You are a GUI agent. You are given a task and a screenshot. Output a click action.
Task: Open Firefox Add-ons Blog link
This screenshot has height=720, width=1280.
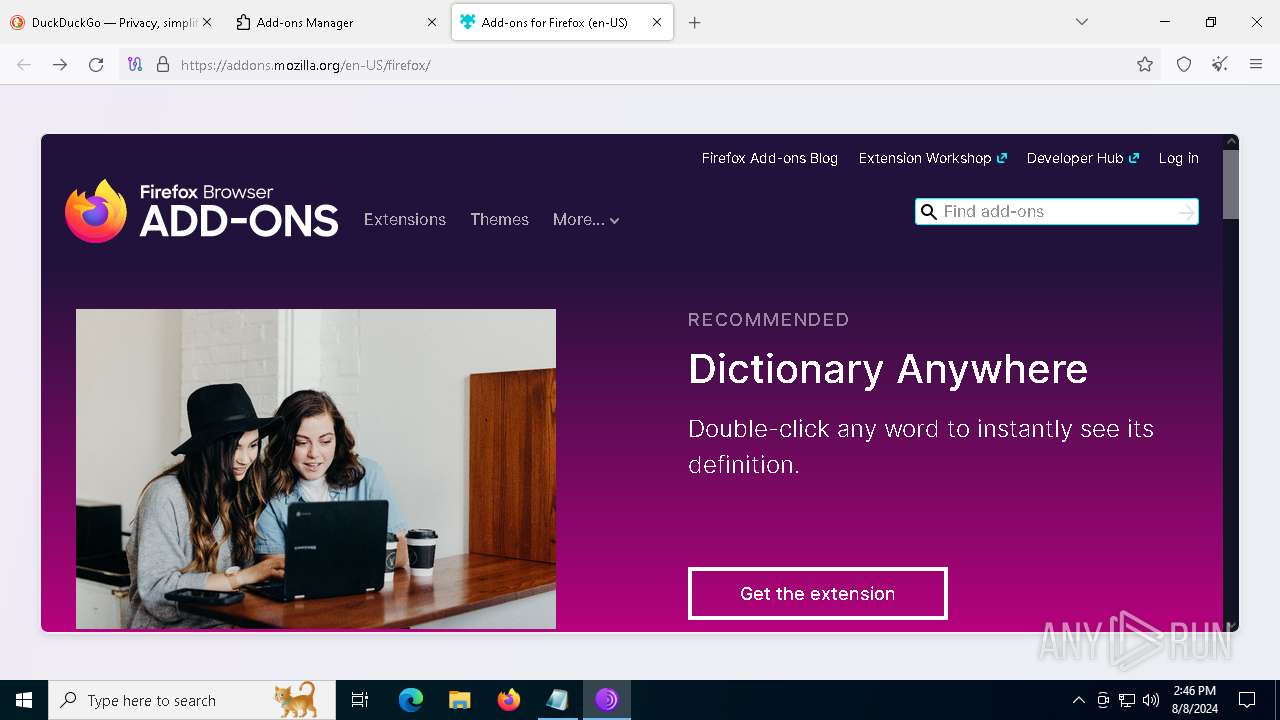point(770,158)
